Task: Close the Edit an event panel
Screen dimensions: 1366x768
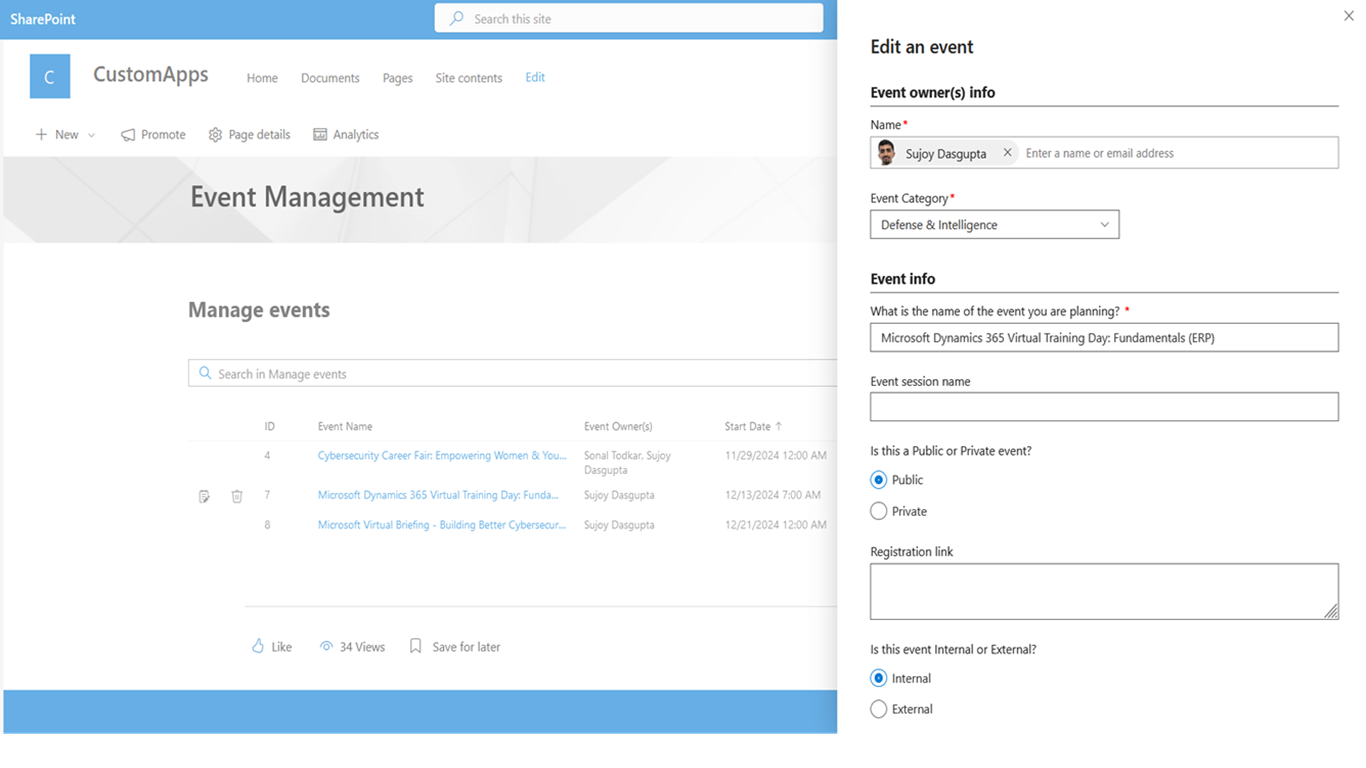Action: click(x=1348, y=16)
